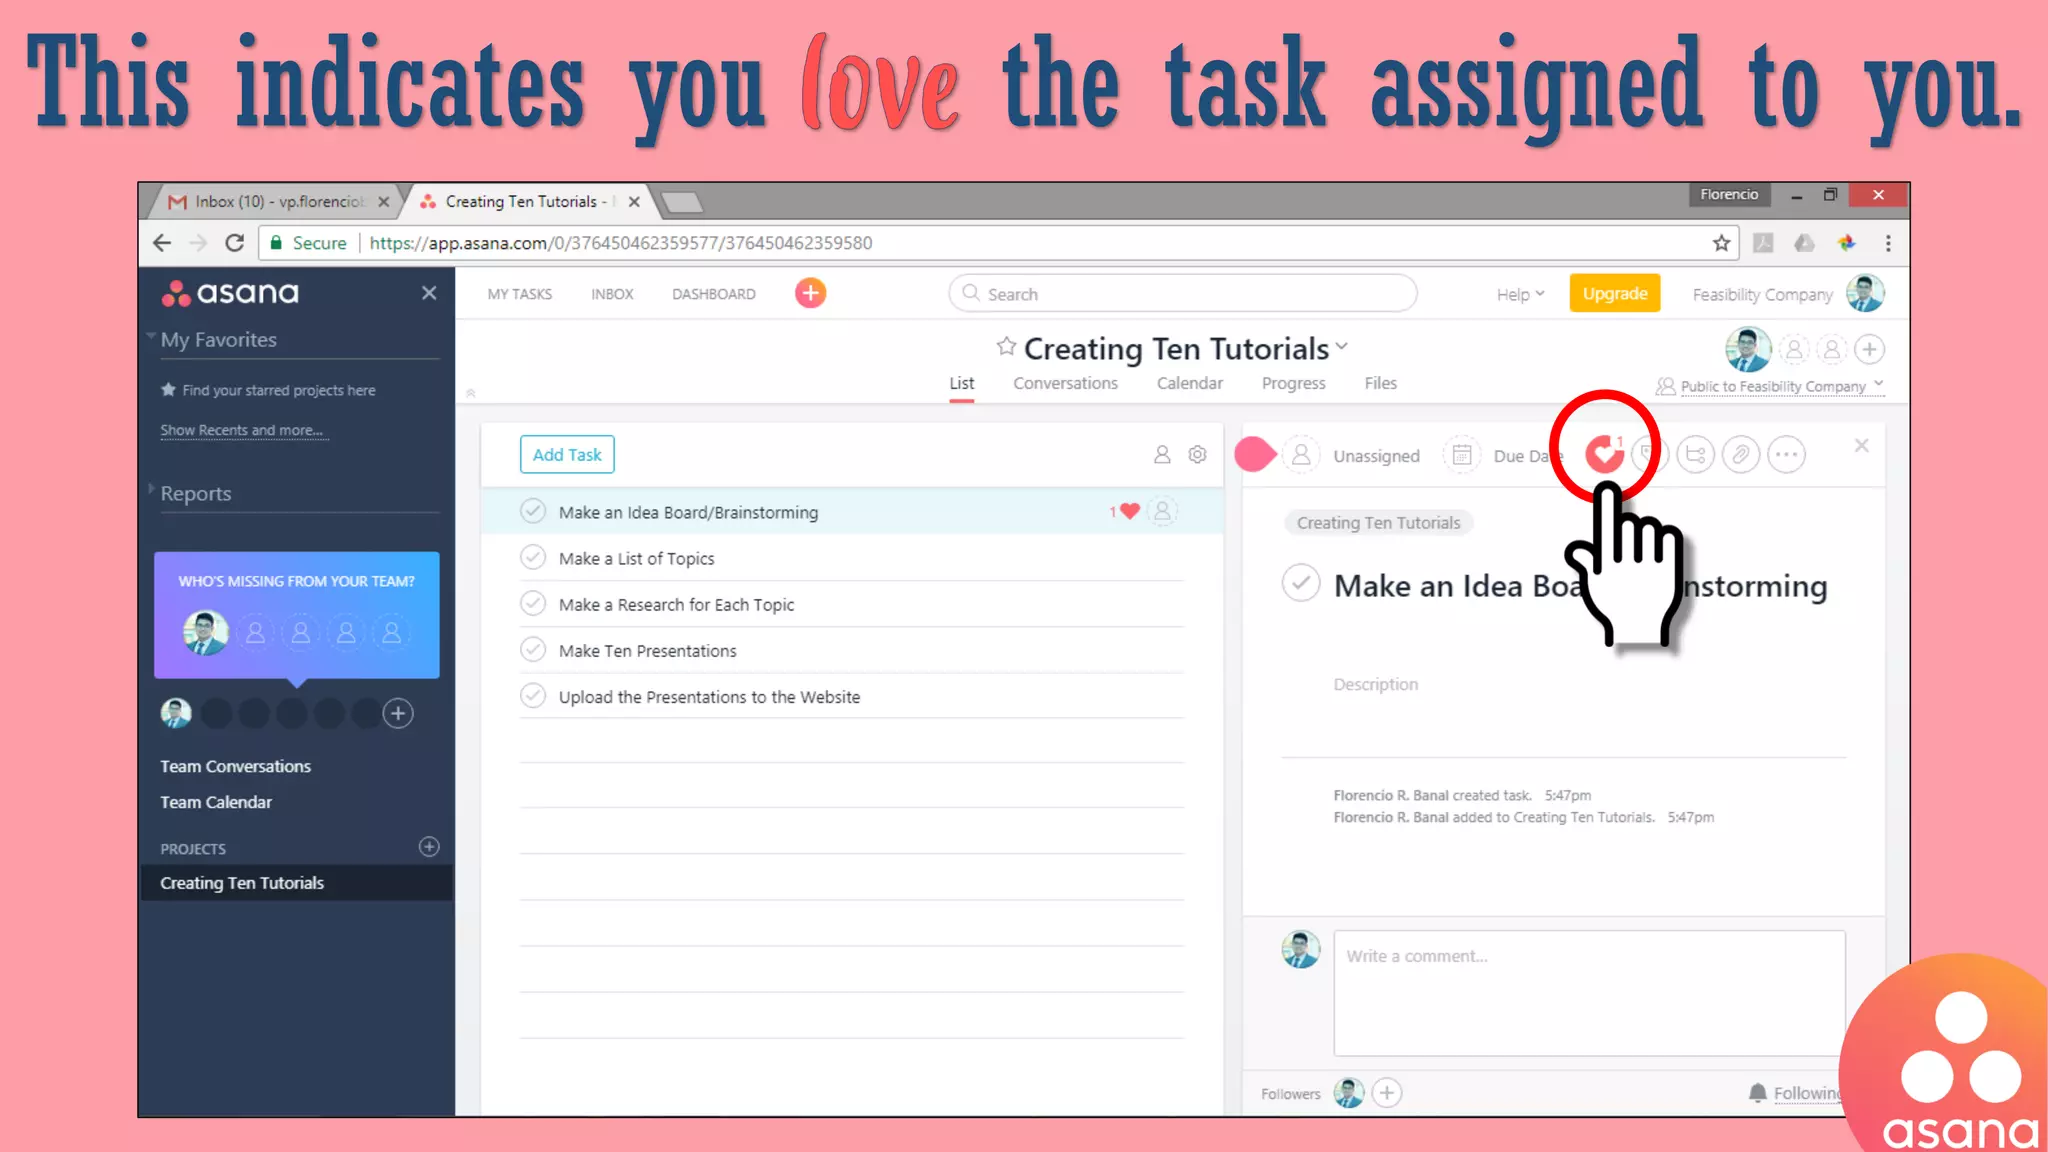Click the user profile avatar at top right
2048x1152 pixels.
[1865, 293]
